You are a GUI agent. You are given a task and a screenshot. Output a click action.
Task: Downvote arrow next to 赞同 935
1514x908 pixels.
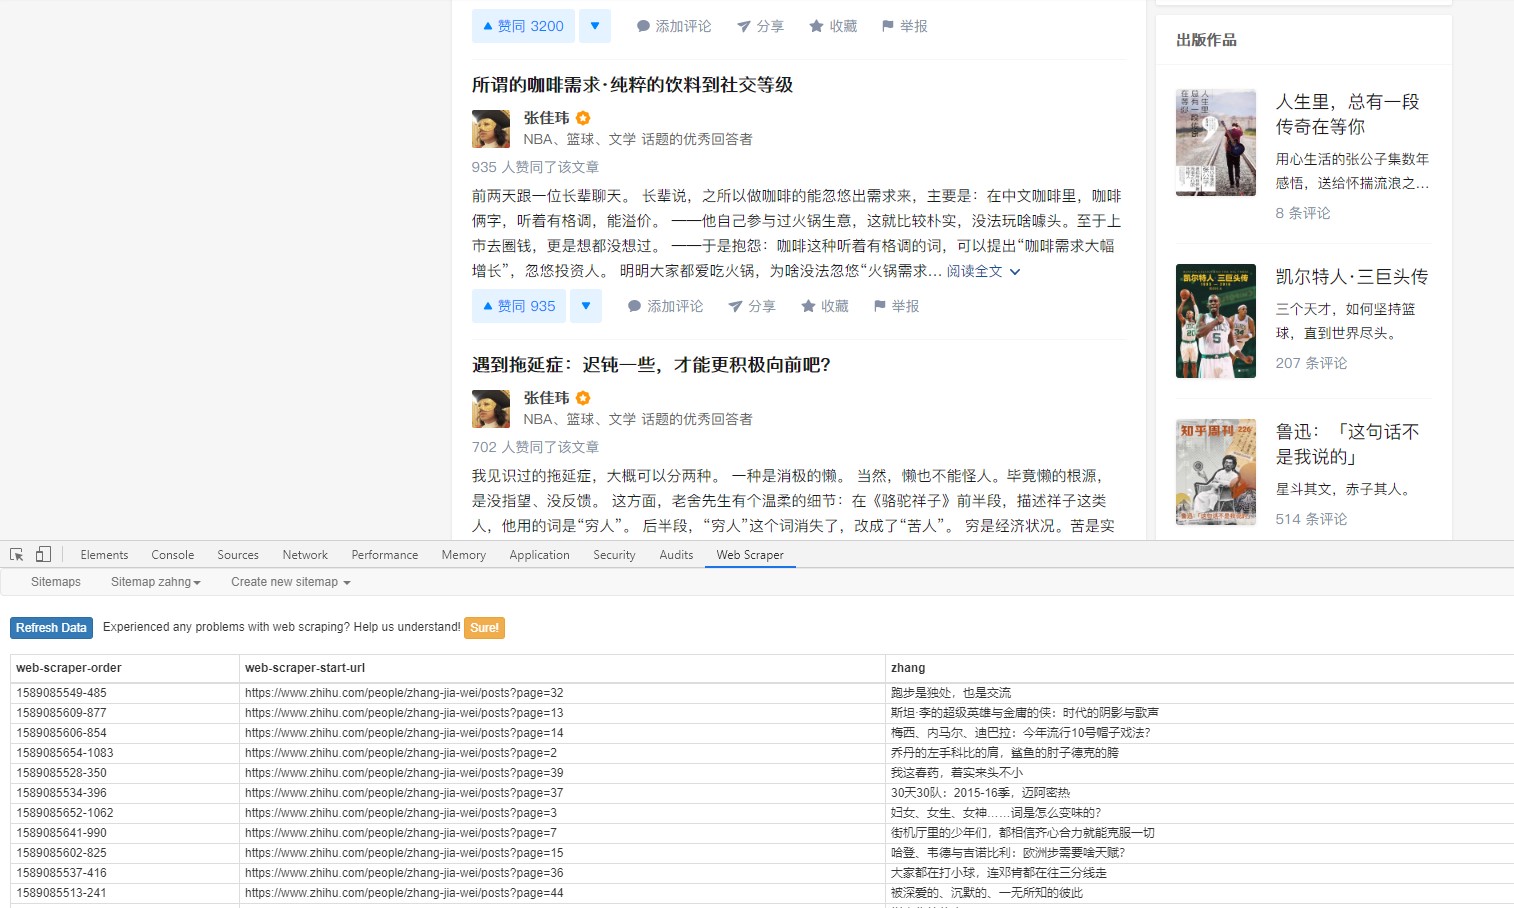tap(586, 306)
